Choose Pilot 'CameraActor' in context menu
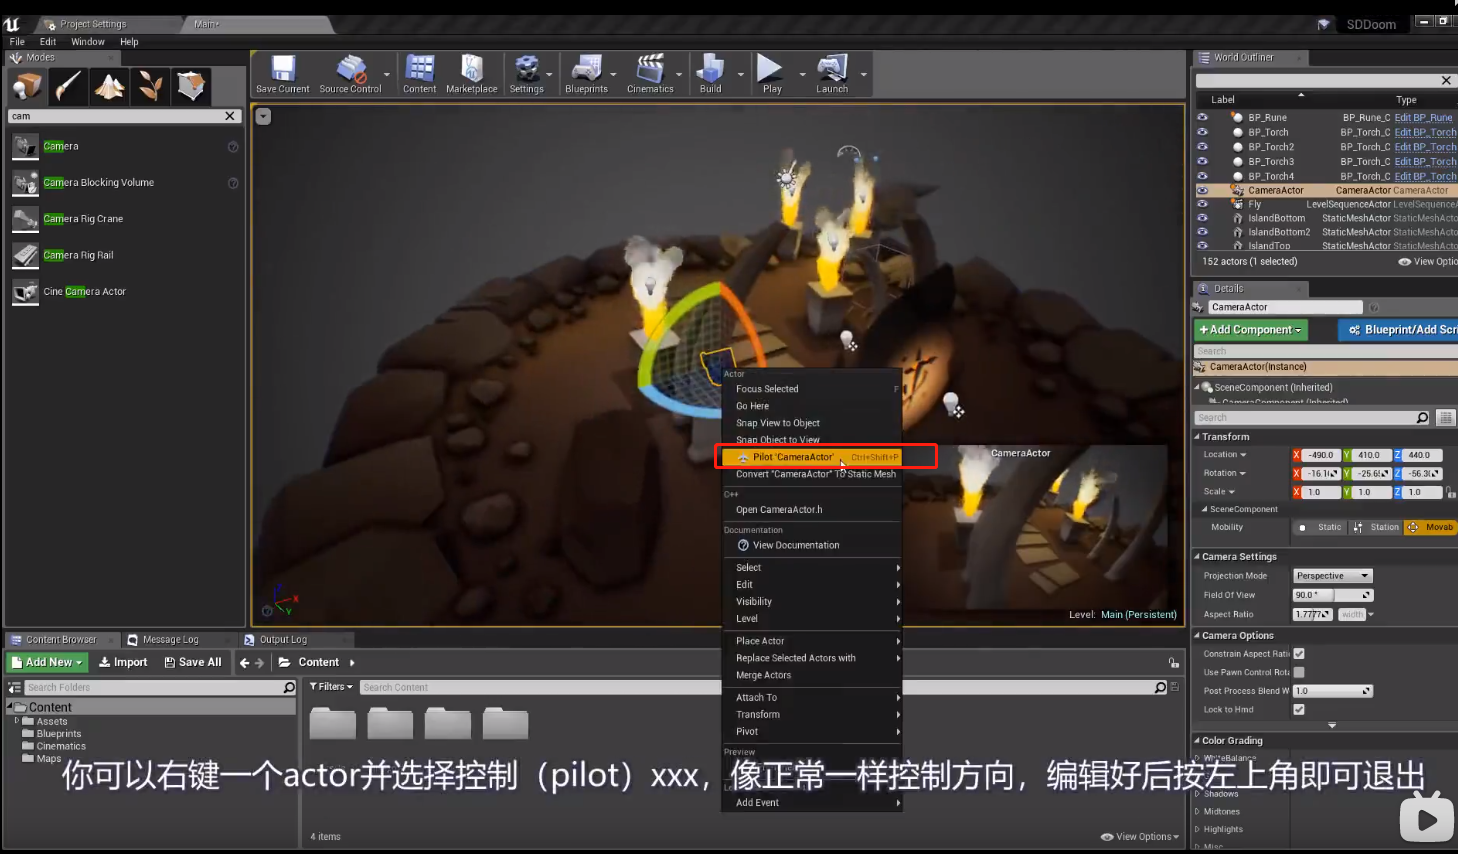 (811, 457)
